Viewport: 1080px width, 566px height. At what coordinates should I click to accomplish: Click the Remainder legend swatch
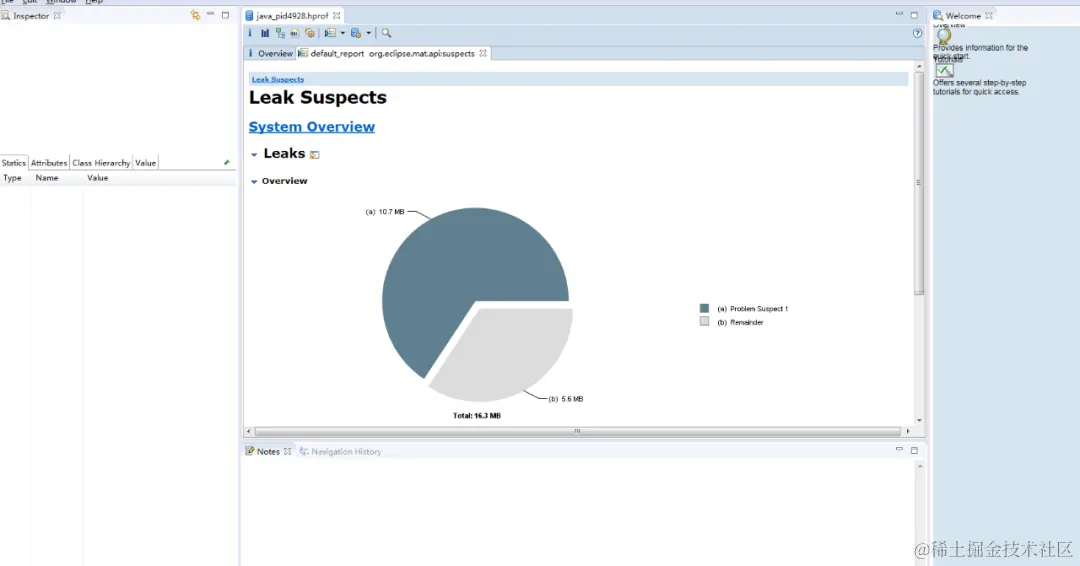tap(704, 322)
